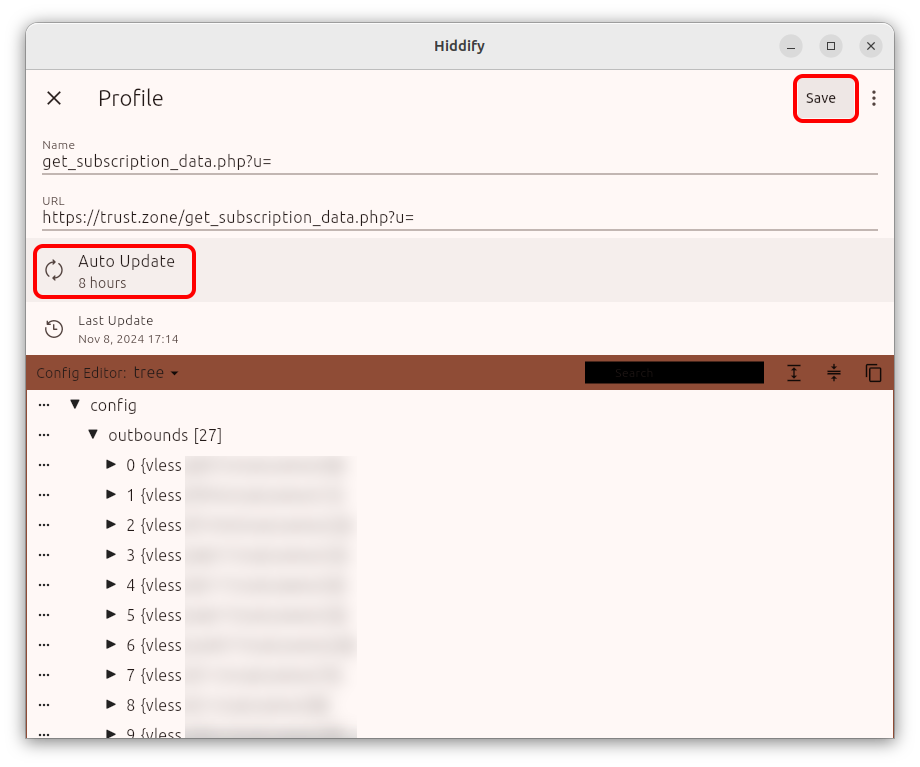Screen dimensions: 920x767
Task: Open the three-dot overflow menu
Action: point(874,98)
